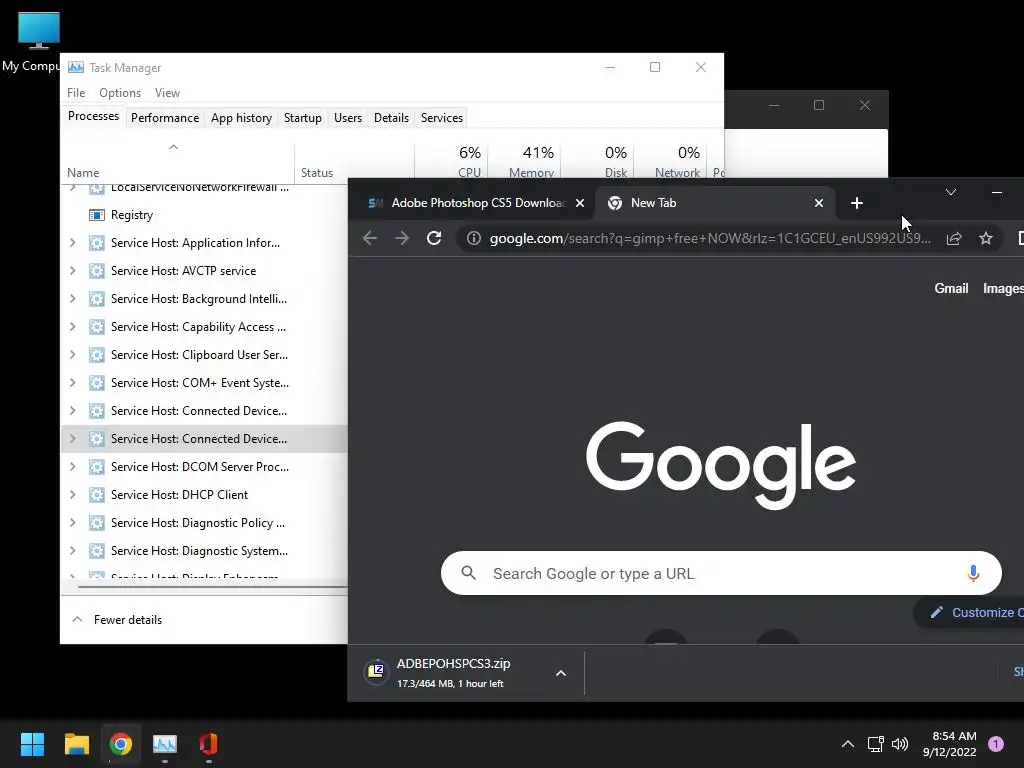Sort by Disk usage column
1024x768 pixels.
[x=598, y=161]
